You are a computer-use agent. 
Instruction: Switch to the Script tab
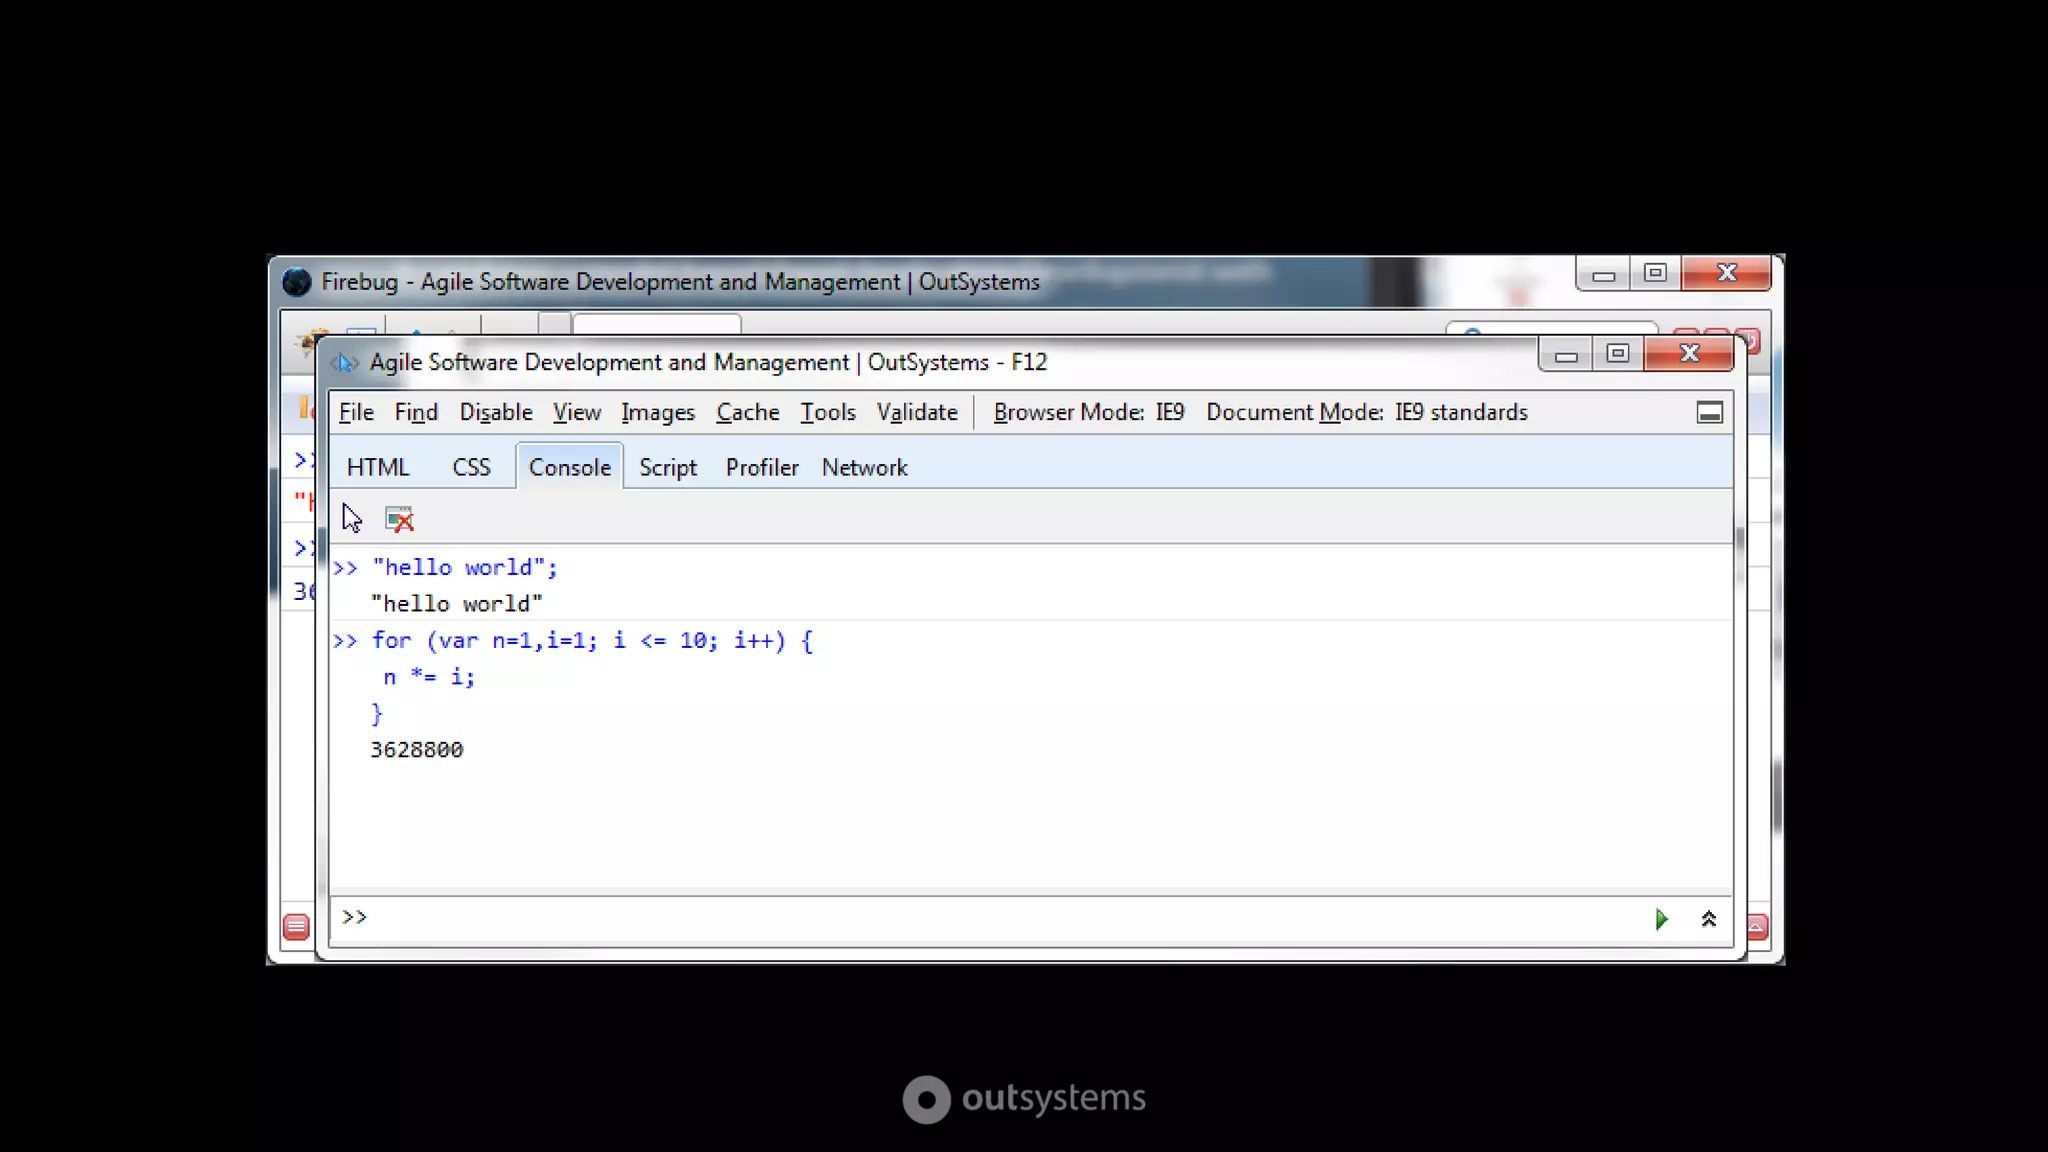[668, 468]
